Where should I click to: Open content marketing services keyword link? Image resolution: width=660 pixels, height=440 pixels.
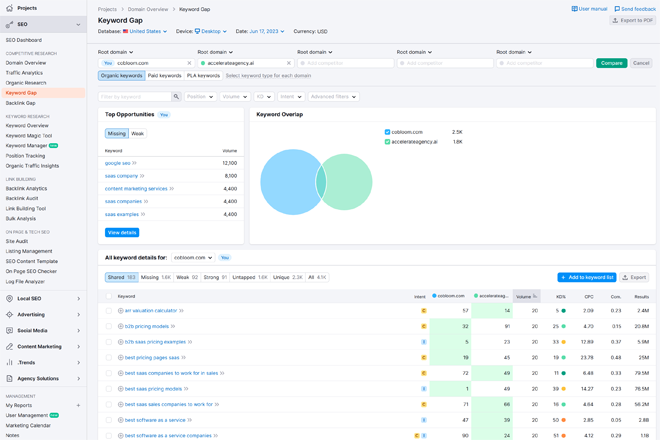pos(136,189)
